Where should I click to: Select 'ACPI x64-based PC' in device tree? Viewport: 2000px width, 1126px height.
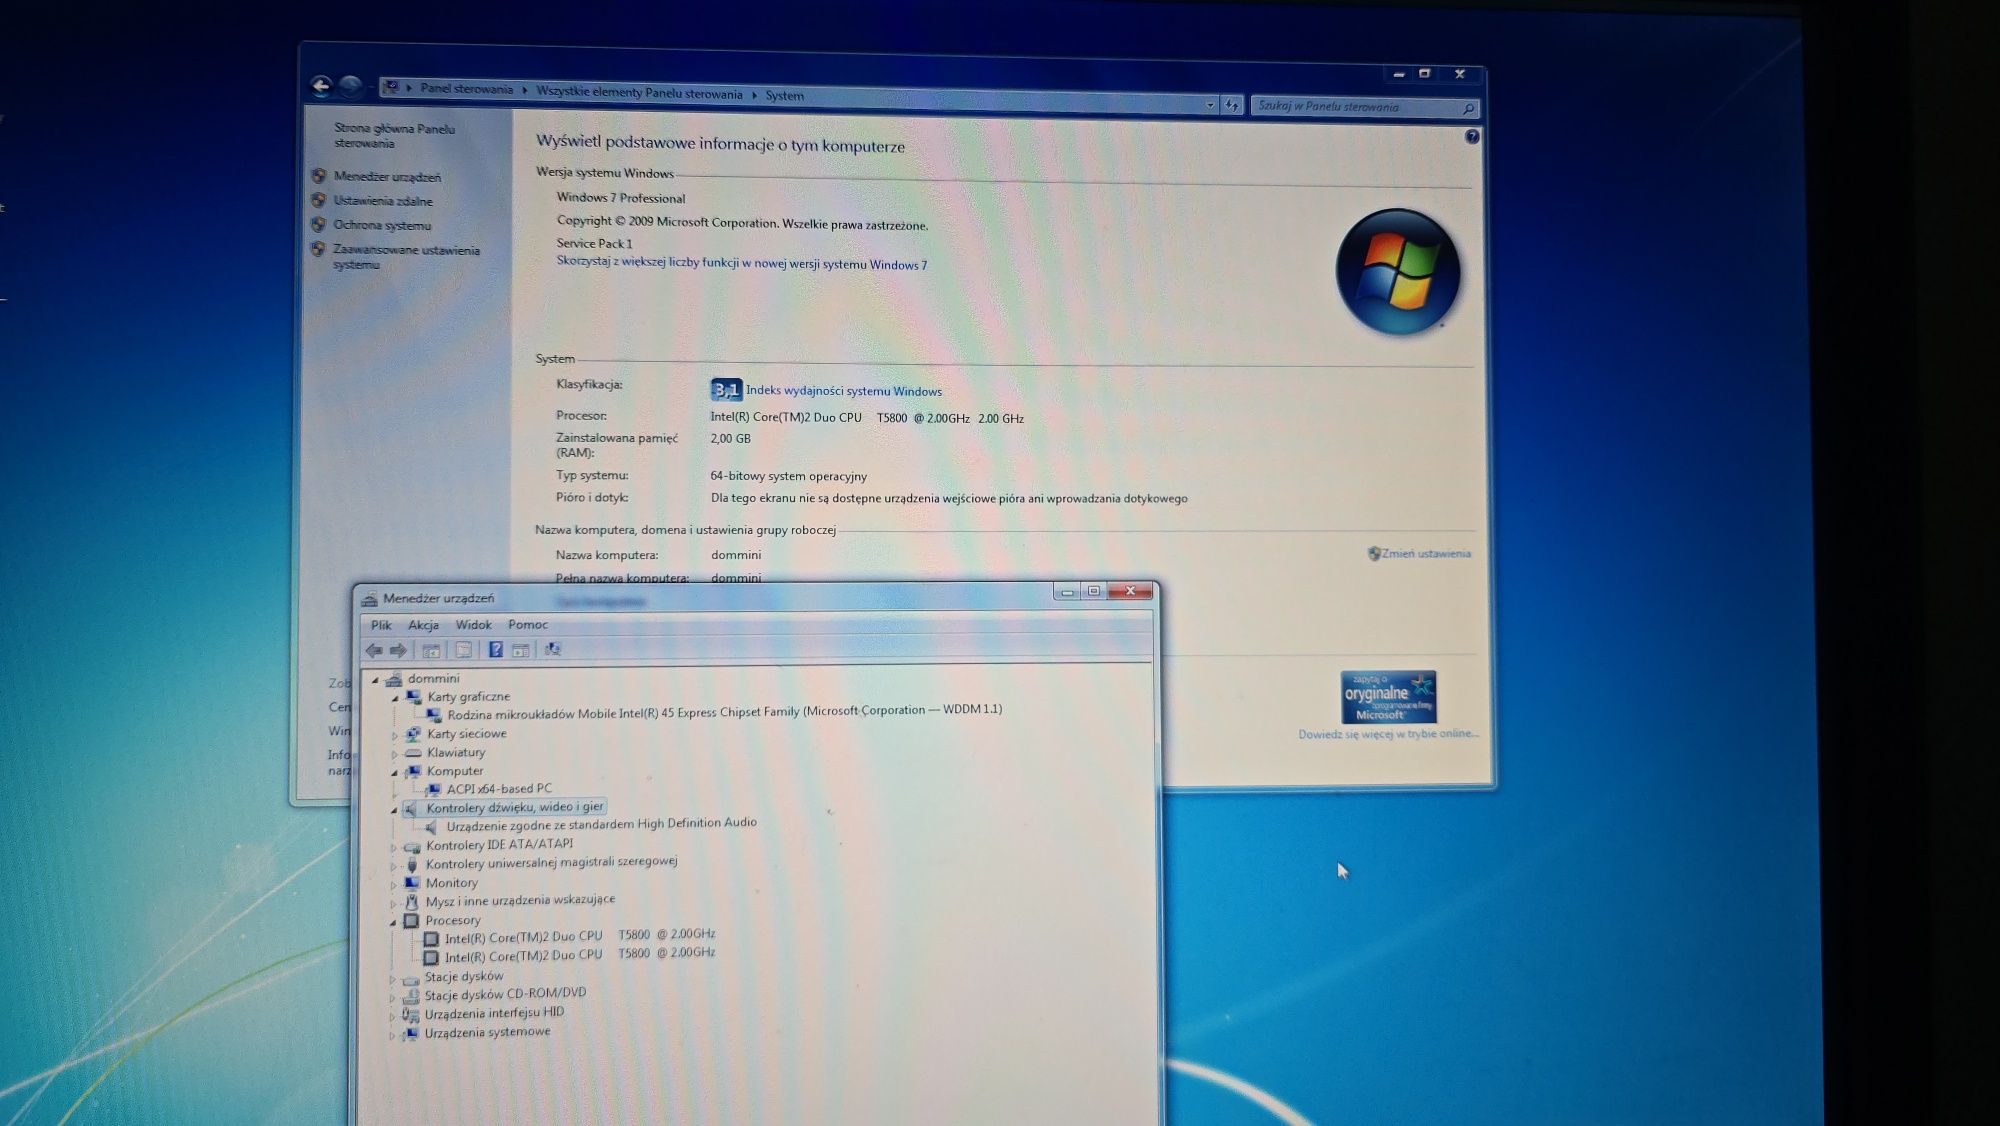click(x=499, y=789)
